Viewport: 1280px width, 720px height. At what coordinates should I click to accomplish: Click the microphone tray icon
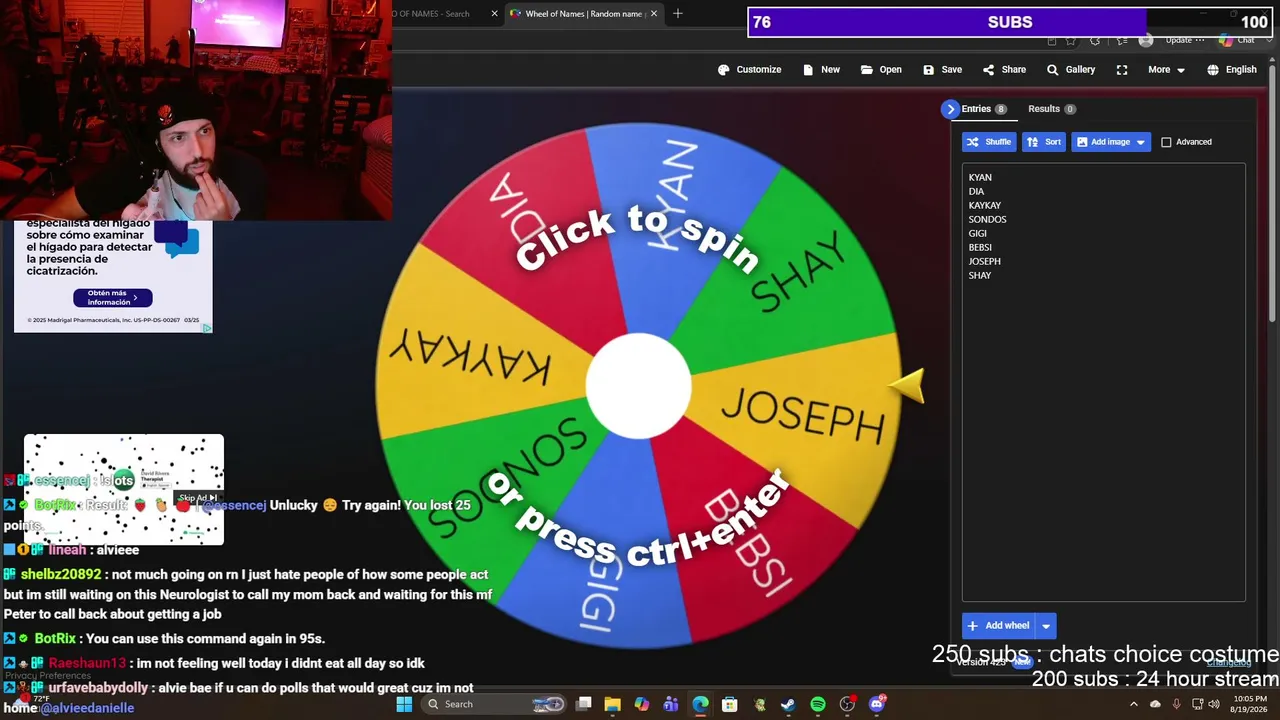[x=1177, y=704]
